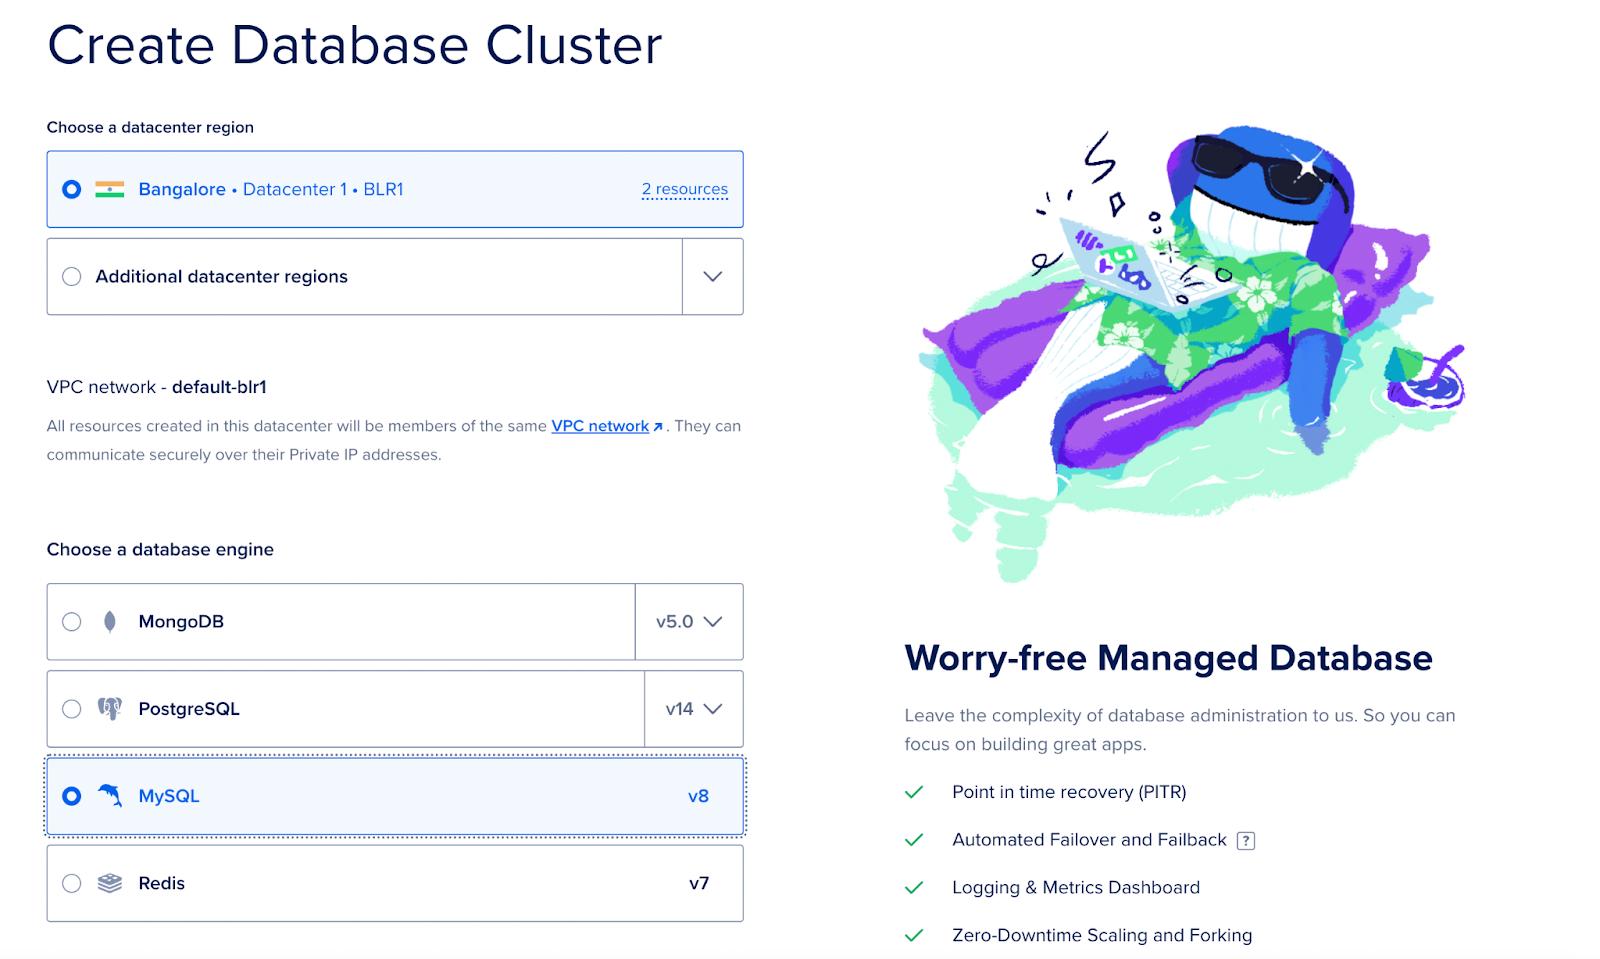Open the MongoDB v5.0 version dropdown
This screenshot has width=1600, height=959.
coord(689,622)
